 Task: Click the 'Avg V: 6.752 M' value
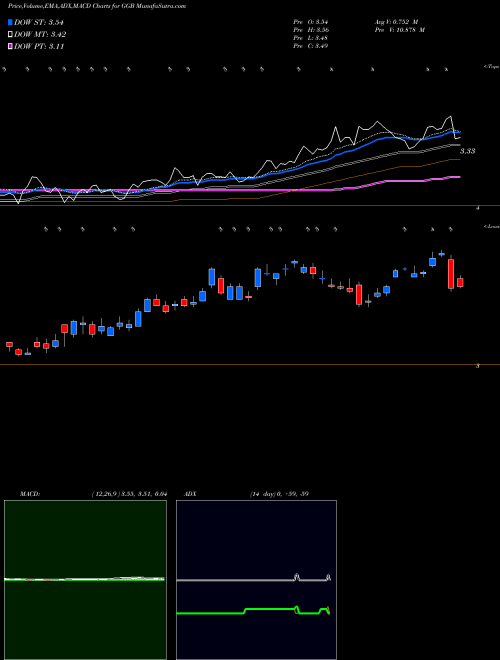pyautogui.click(x=396, y=21)
